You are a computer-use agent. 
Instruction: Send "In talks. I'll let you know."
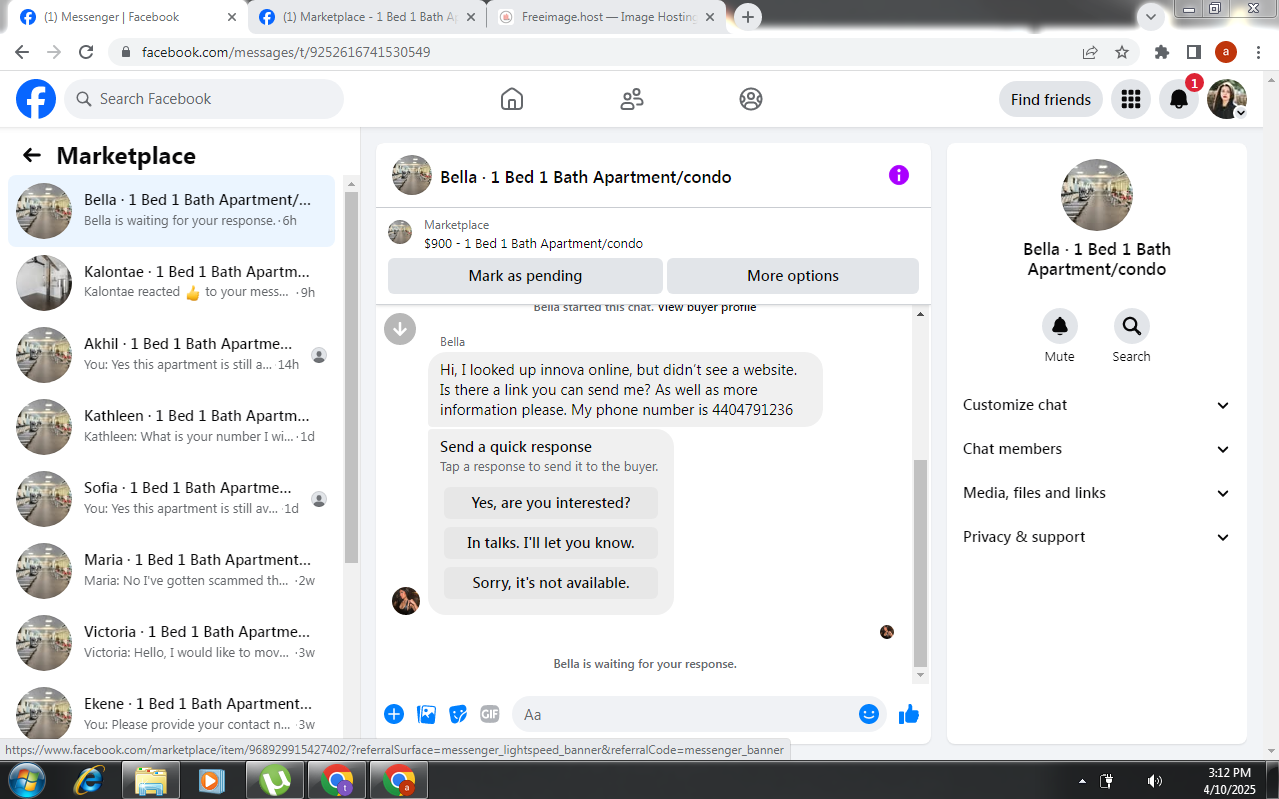(551, 543)
